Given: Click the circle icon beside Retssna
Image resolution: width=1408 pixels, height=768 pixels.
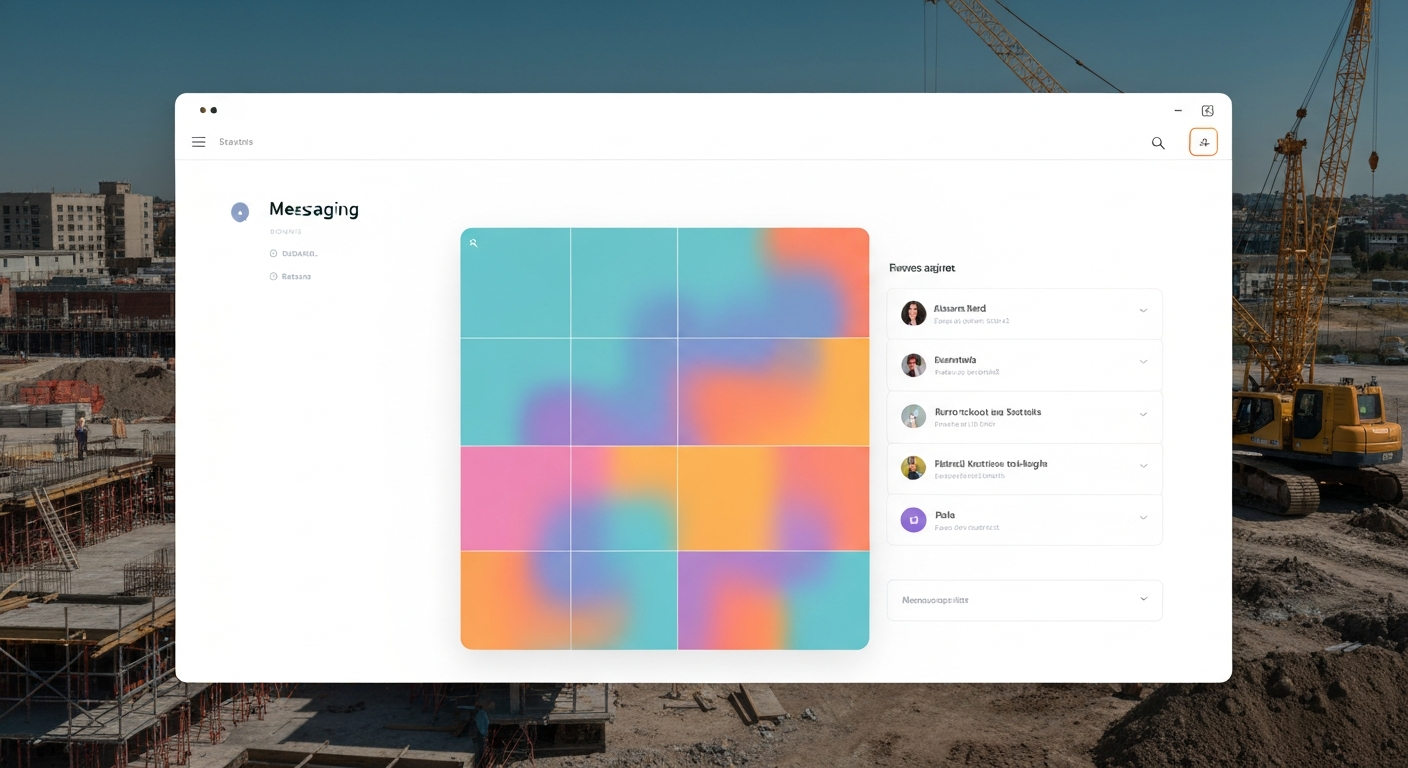Looking at the screenshot, I should [273, 276].
